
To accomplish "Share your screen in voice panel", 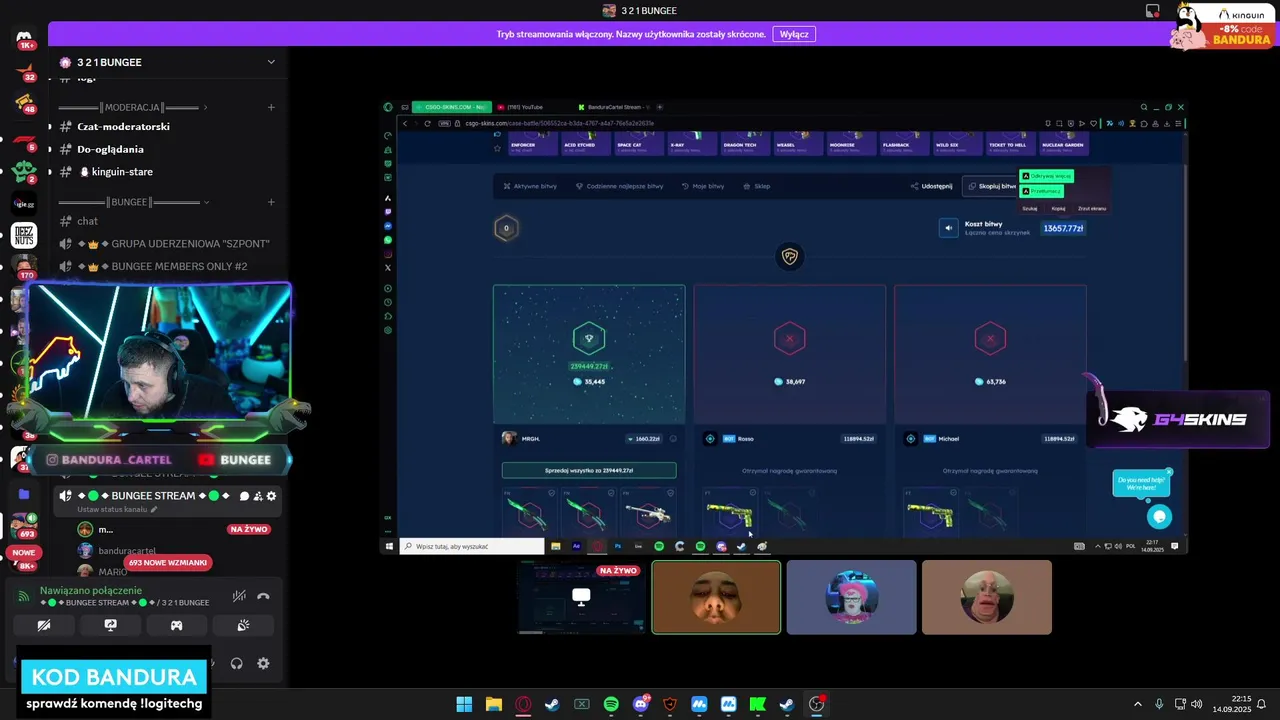I will coord(110,625).
